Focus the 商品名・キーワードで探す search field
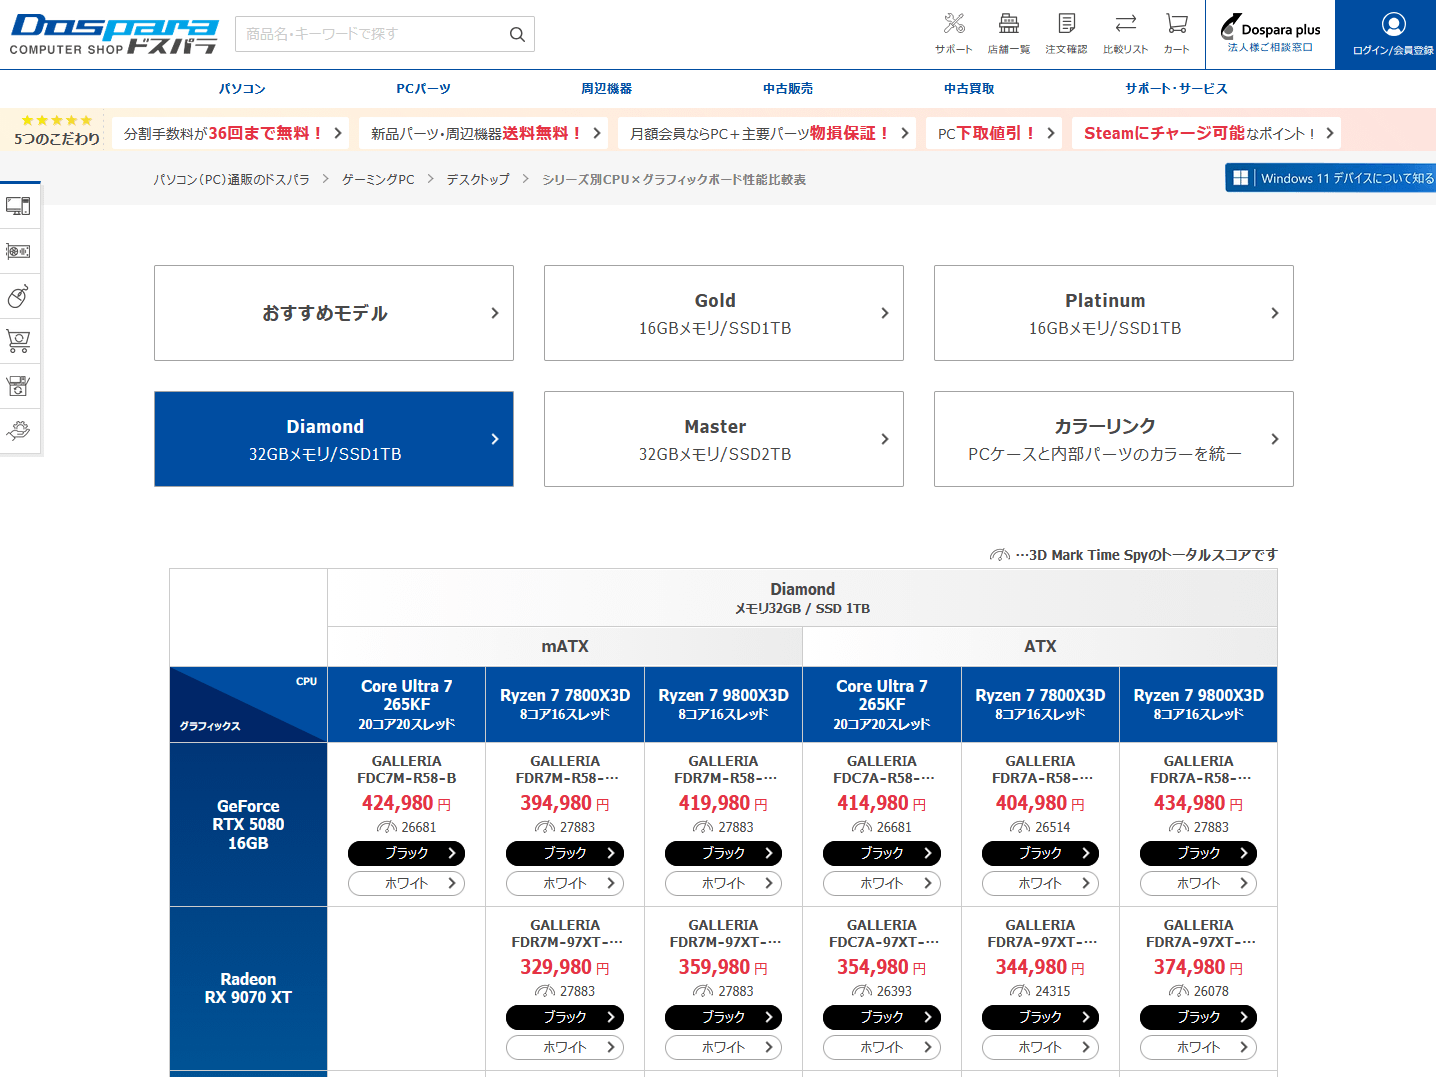 pyautogui.click(x=370, y=34)
